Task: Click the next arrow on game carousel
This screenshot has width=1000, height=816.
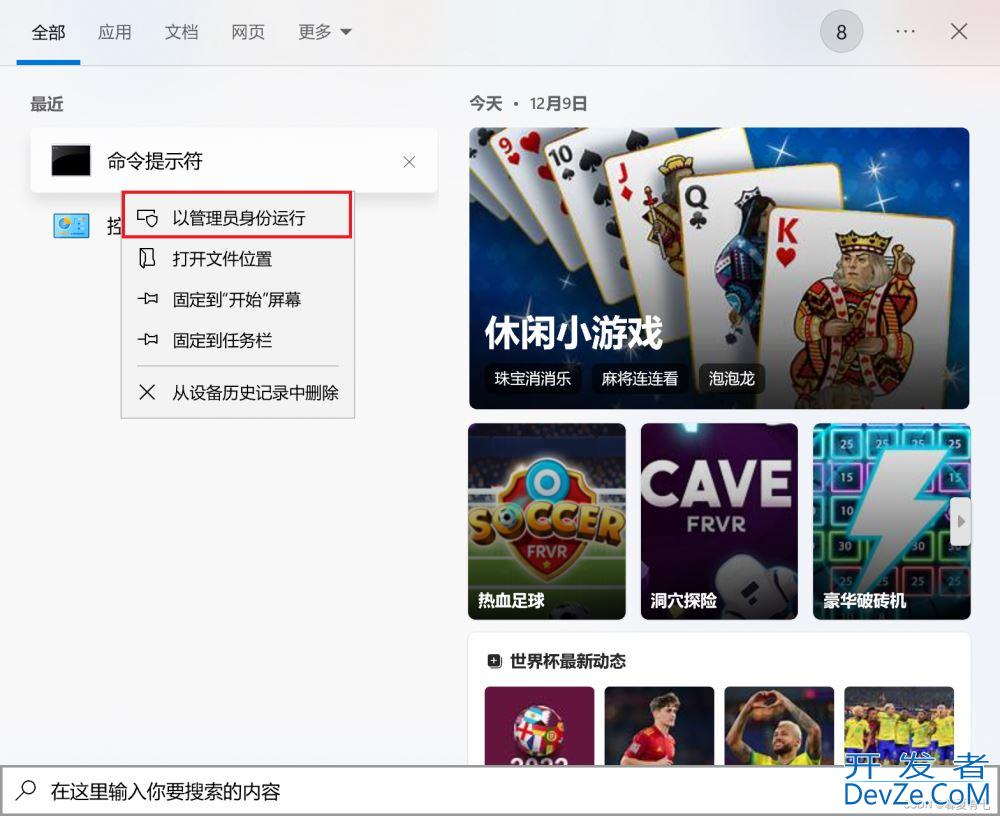Action: pos(960,521)
